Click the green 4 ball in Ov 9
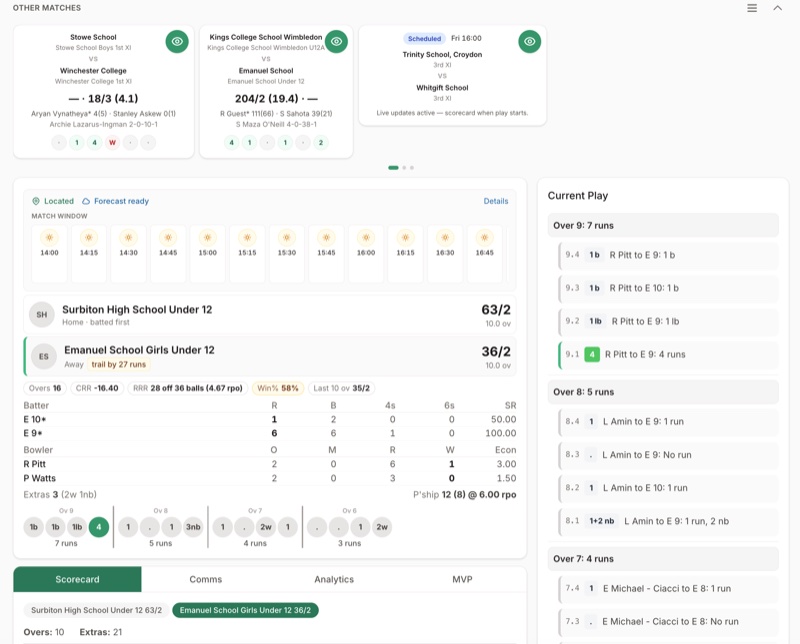800x644 pixels. 98,527
